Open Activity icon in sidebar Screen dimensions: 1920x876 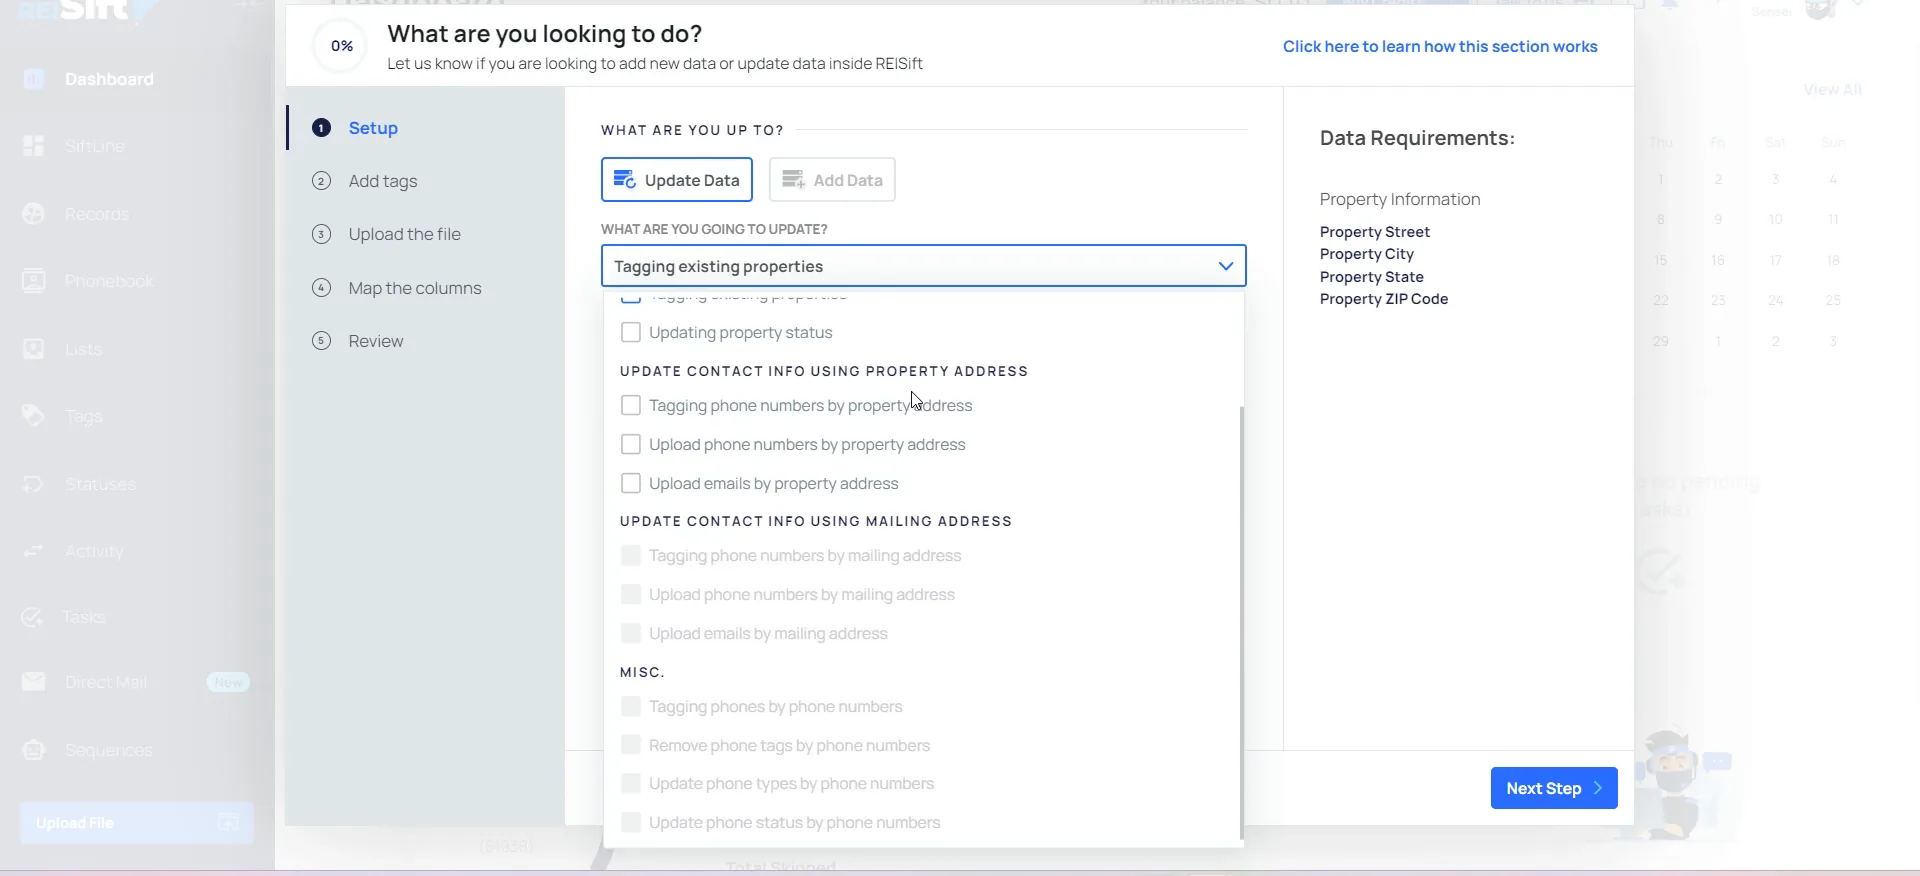[34, 551]
